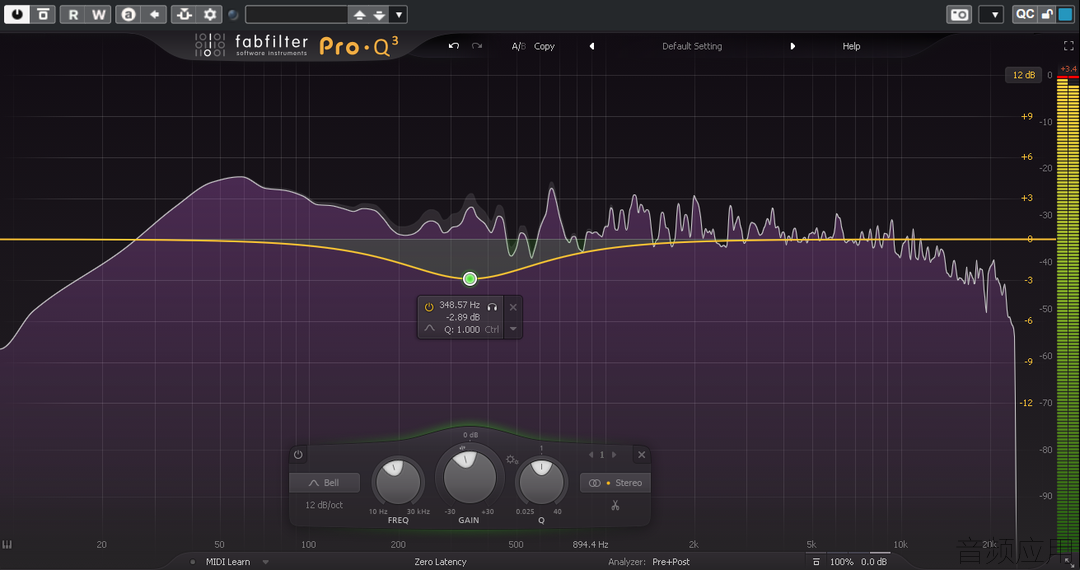
Task: Click the blue square color indicator
Action: click(x=1065, y=14)
